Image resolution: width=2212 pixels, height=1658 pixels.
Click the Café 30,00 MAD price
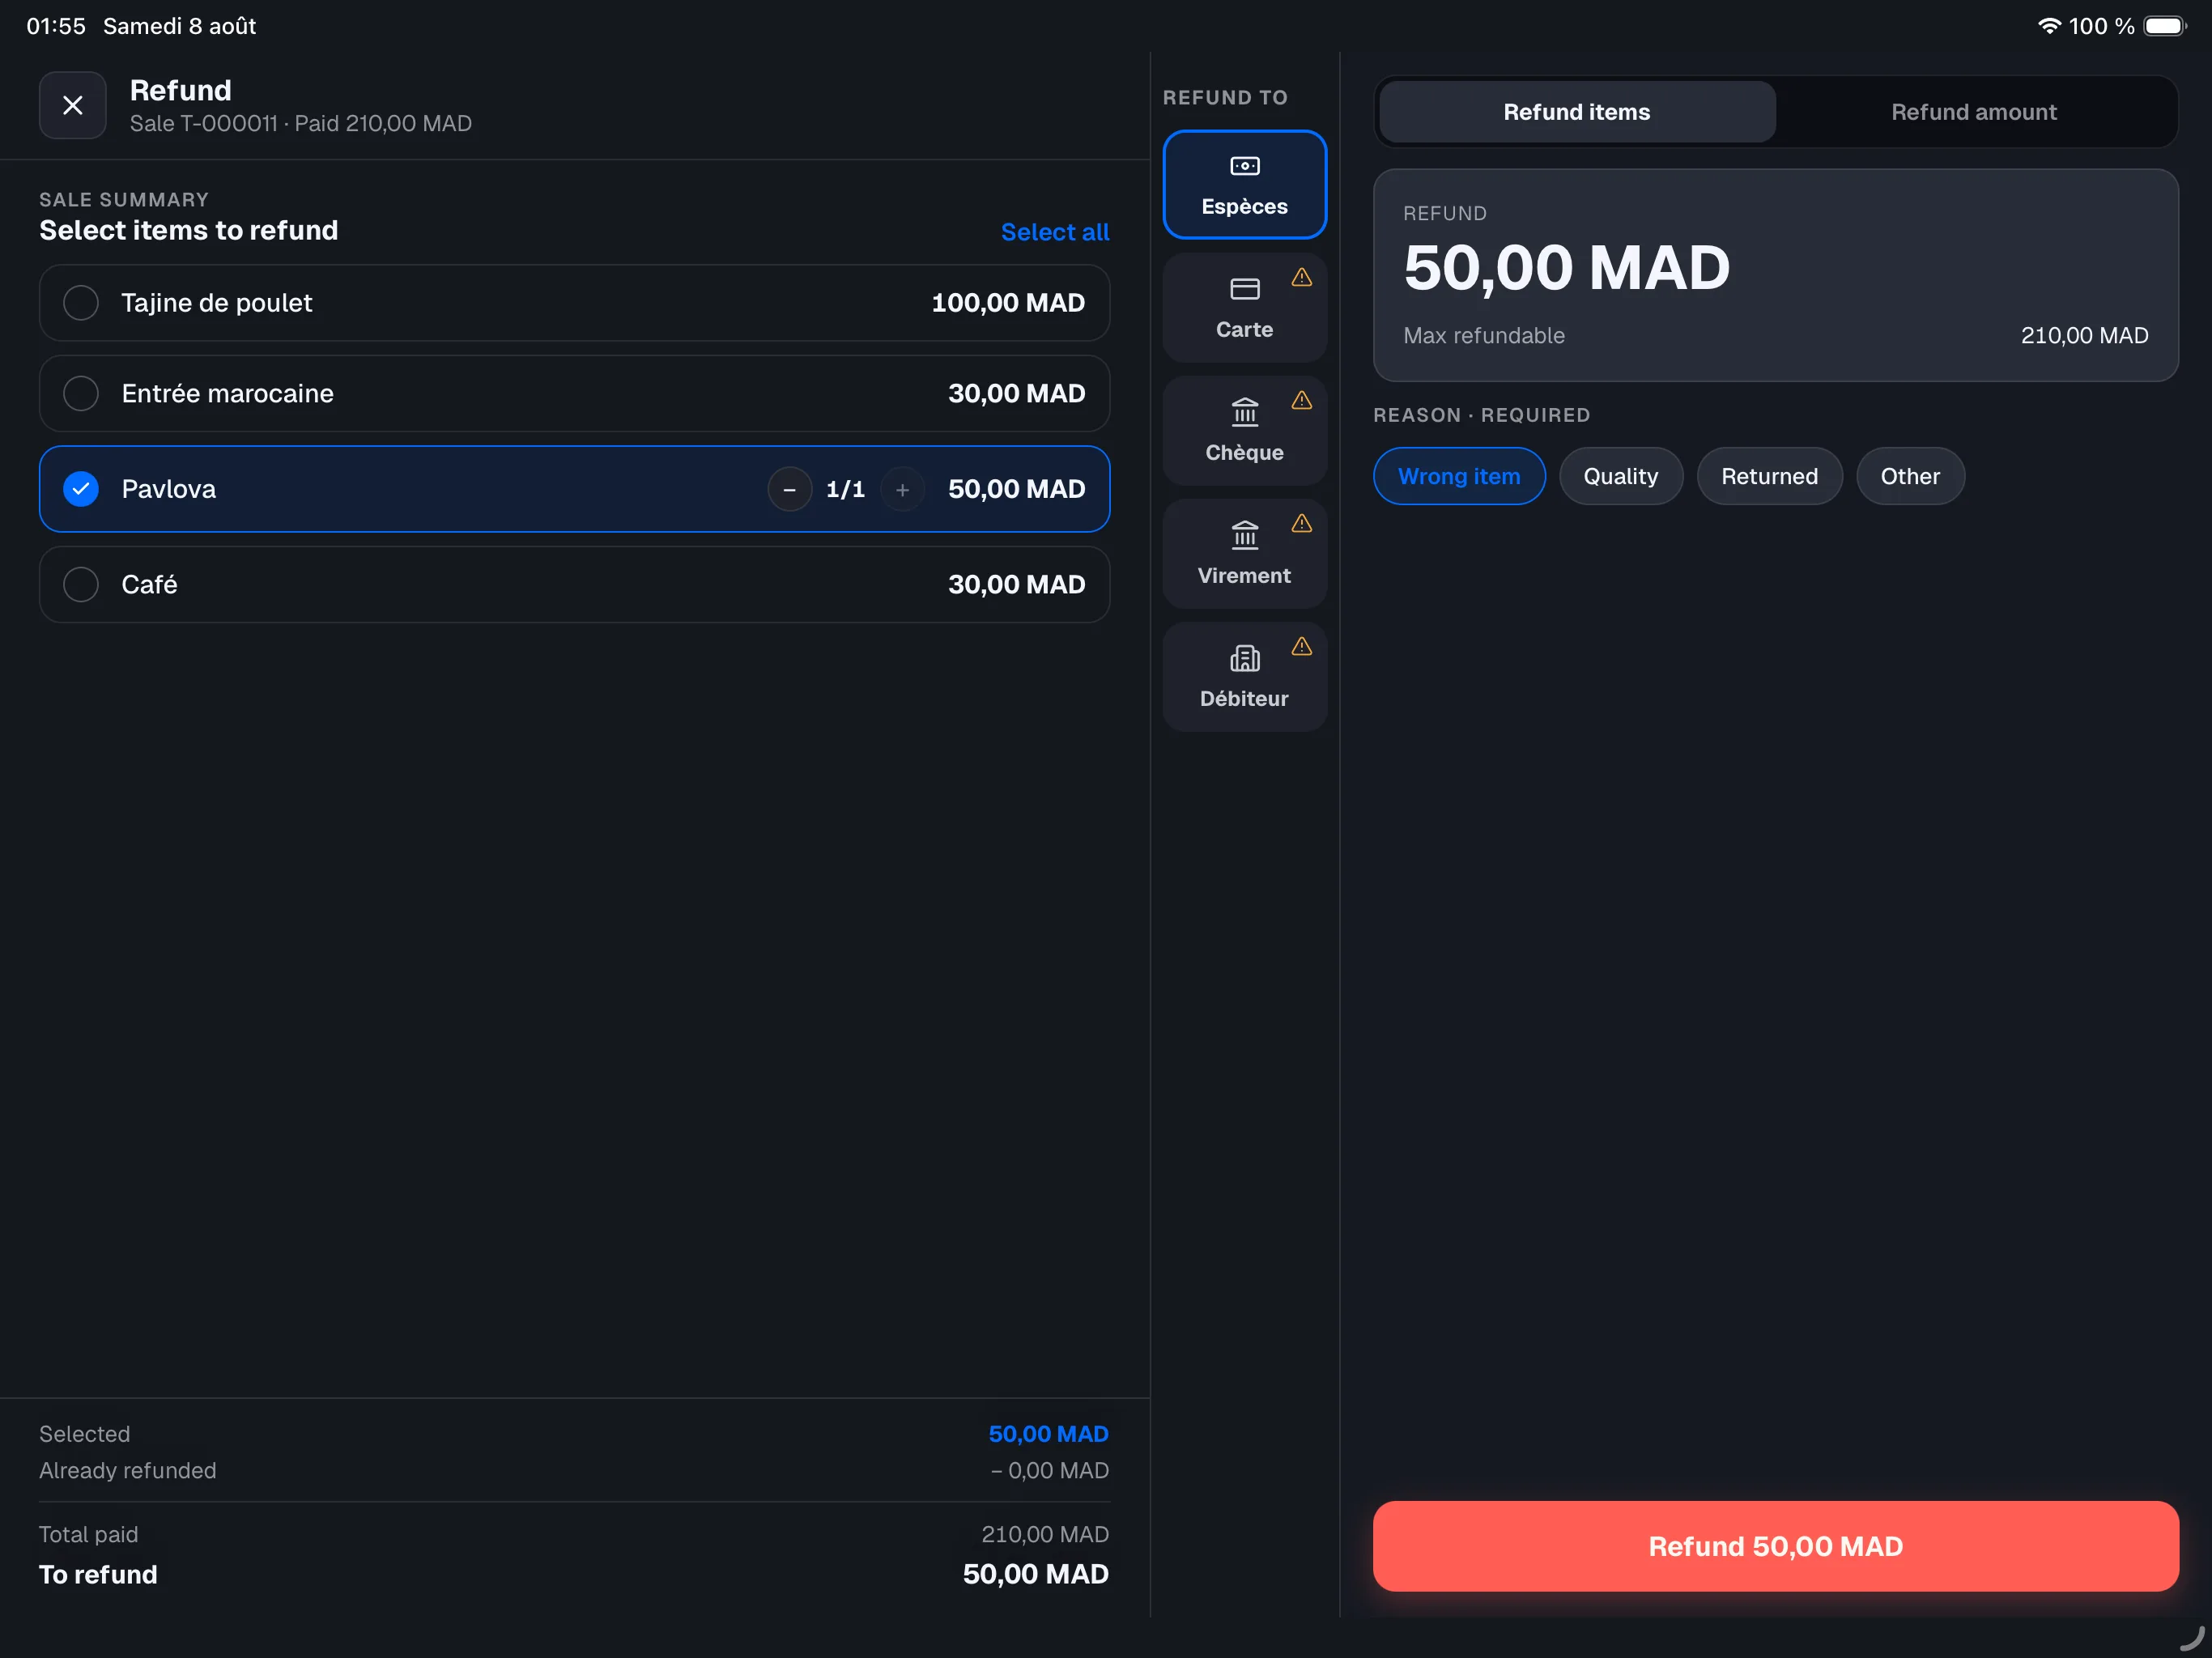[x=1016, y=585]
